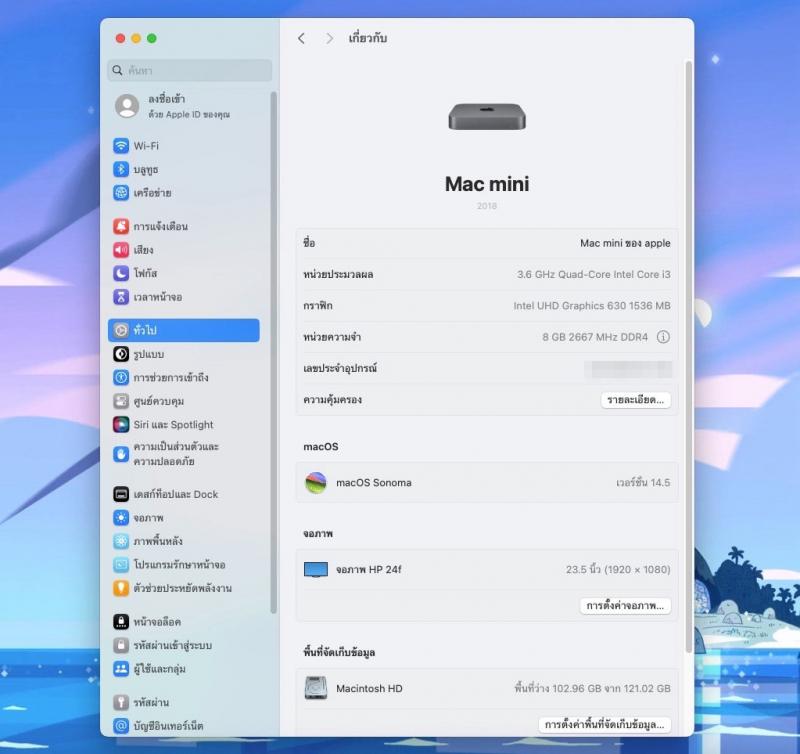Open Energy Saver (ตัวช่วยประหยัดพลังงาน) bulb icon
Viewport: 800px width, 754px height.
pos(121,588)
